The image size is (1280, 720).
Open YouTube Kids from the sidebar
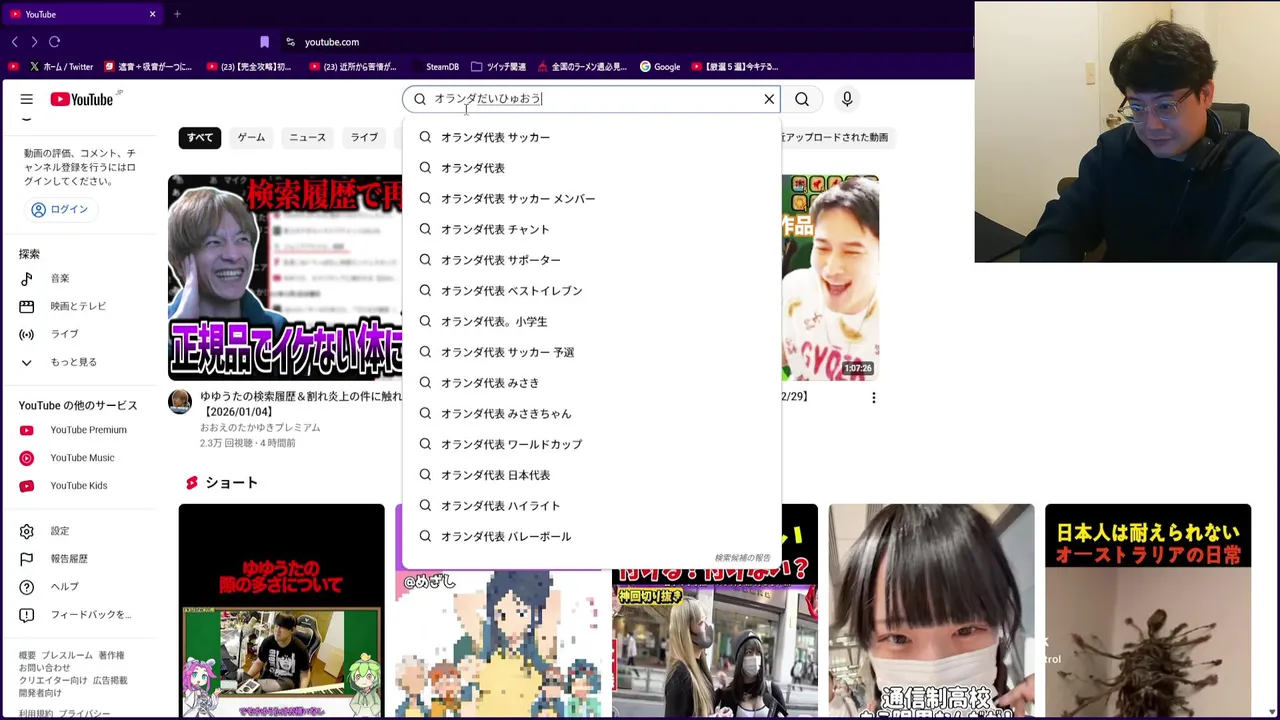coord(80,486)
